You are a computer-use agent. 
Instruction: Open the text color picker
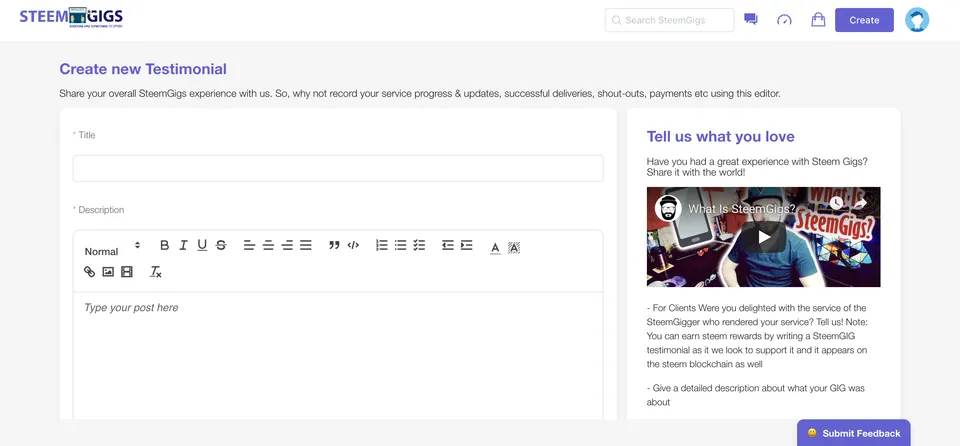point(495,247)
